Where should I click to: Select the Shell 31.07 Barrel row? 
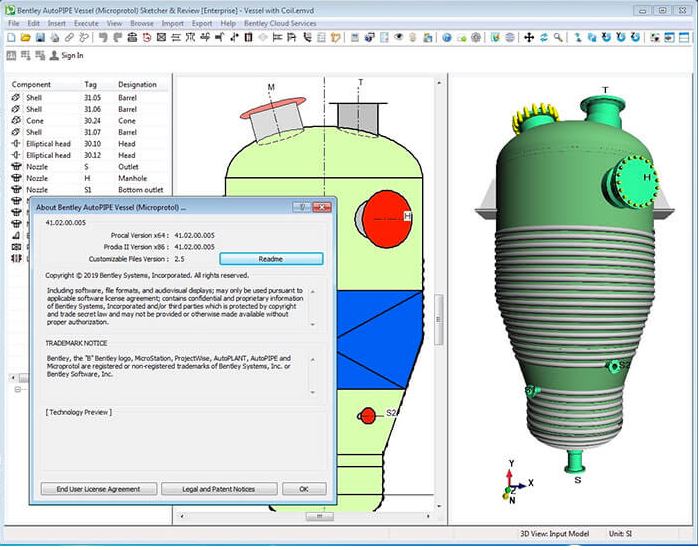(x=88, y=132)
